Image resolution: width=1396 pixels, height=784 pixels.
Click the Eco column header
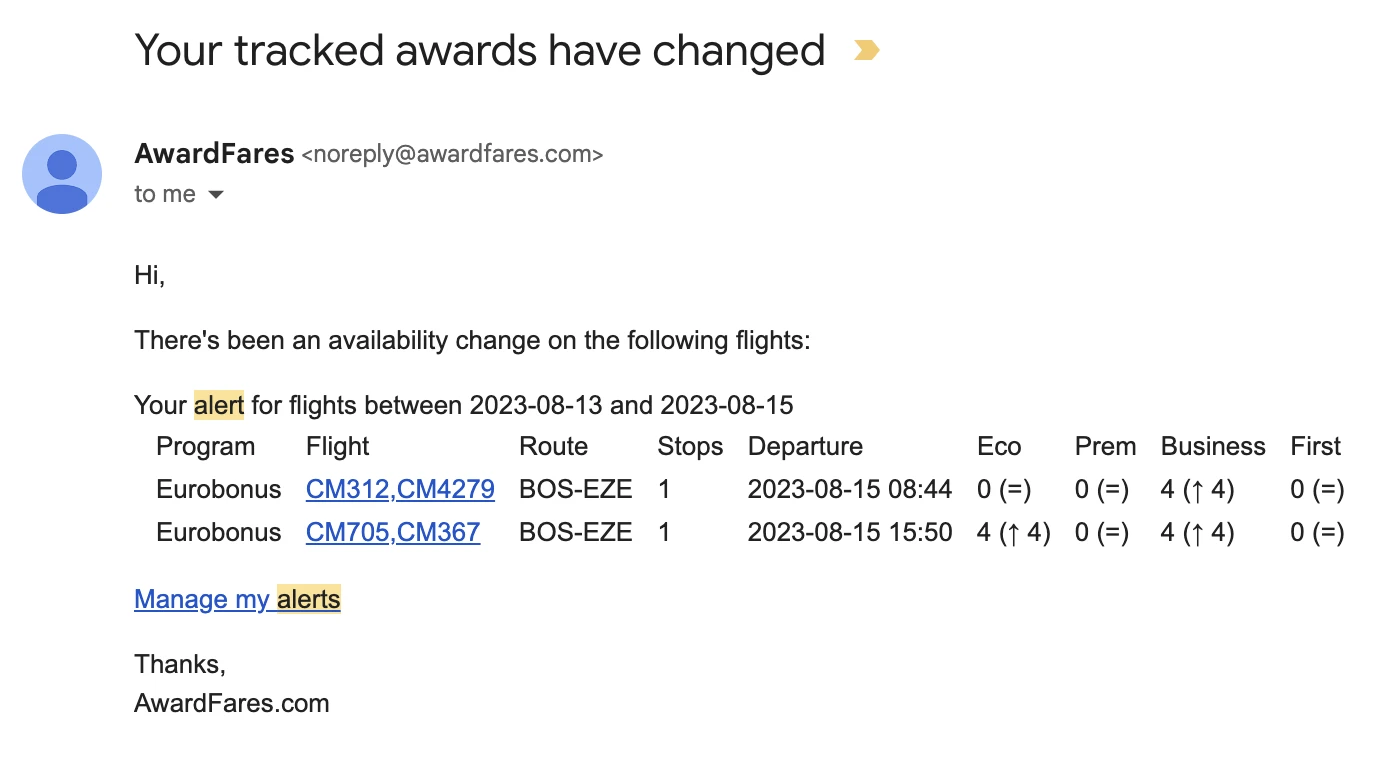click(999, 447)
